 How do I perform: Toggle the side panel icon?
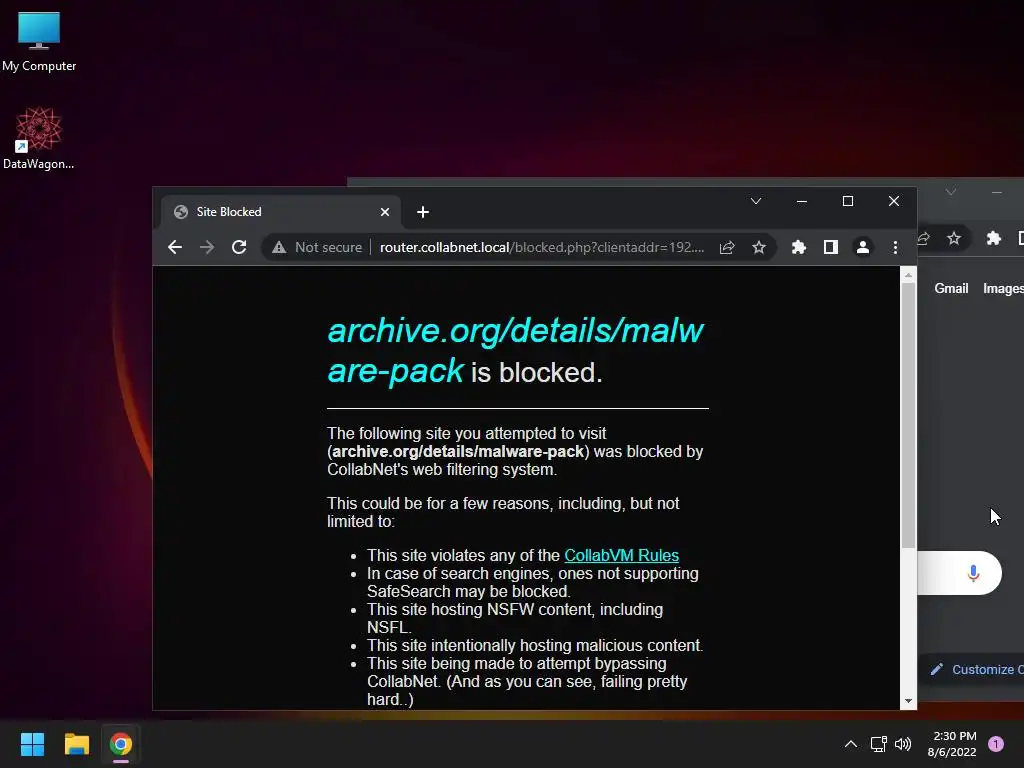(830, 247)
